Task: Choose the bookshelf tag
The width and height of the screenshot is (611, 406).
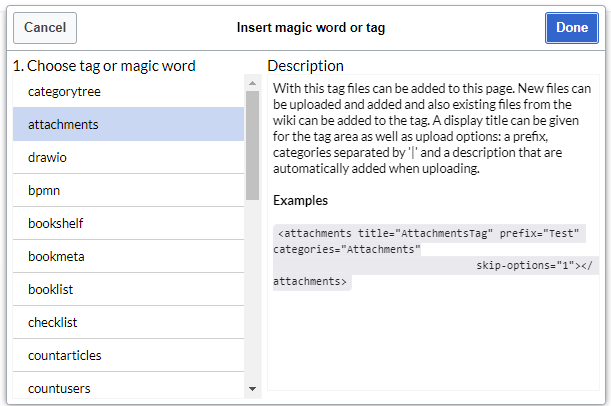Action: [128, 223]
